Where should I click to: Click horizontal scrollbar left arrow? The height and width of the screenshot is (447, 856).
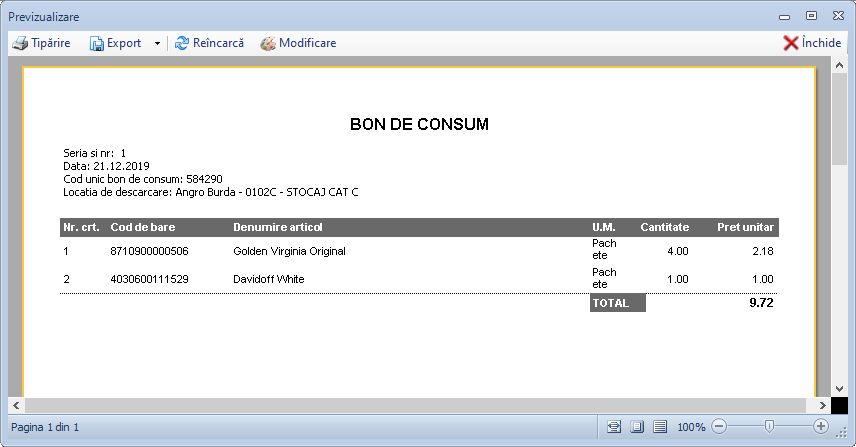pos(16,405)
